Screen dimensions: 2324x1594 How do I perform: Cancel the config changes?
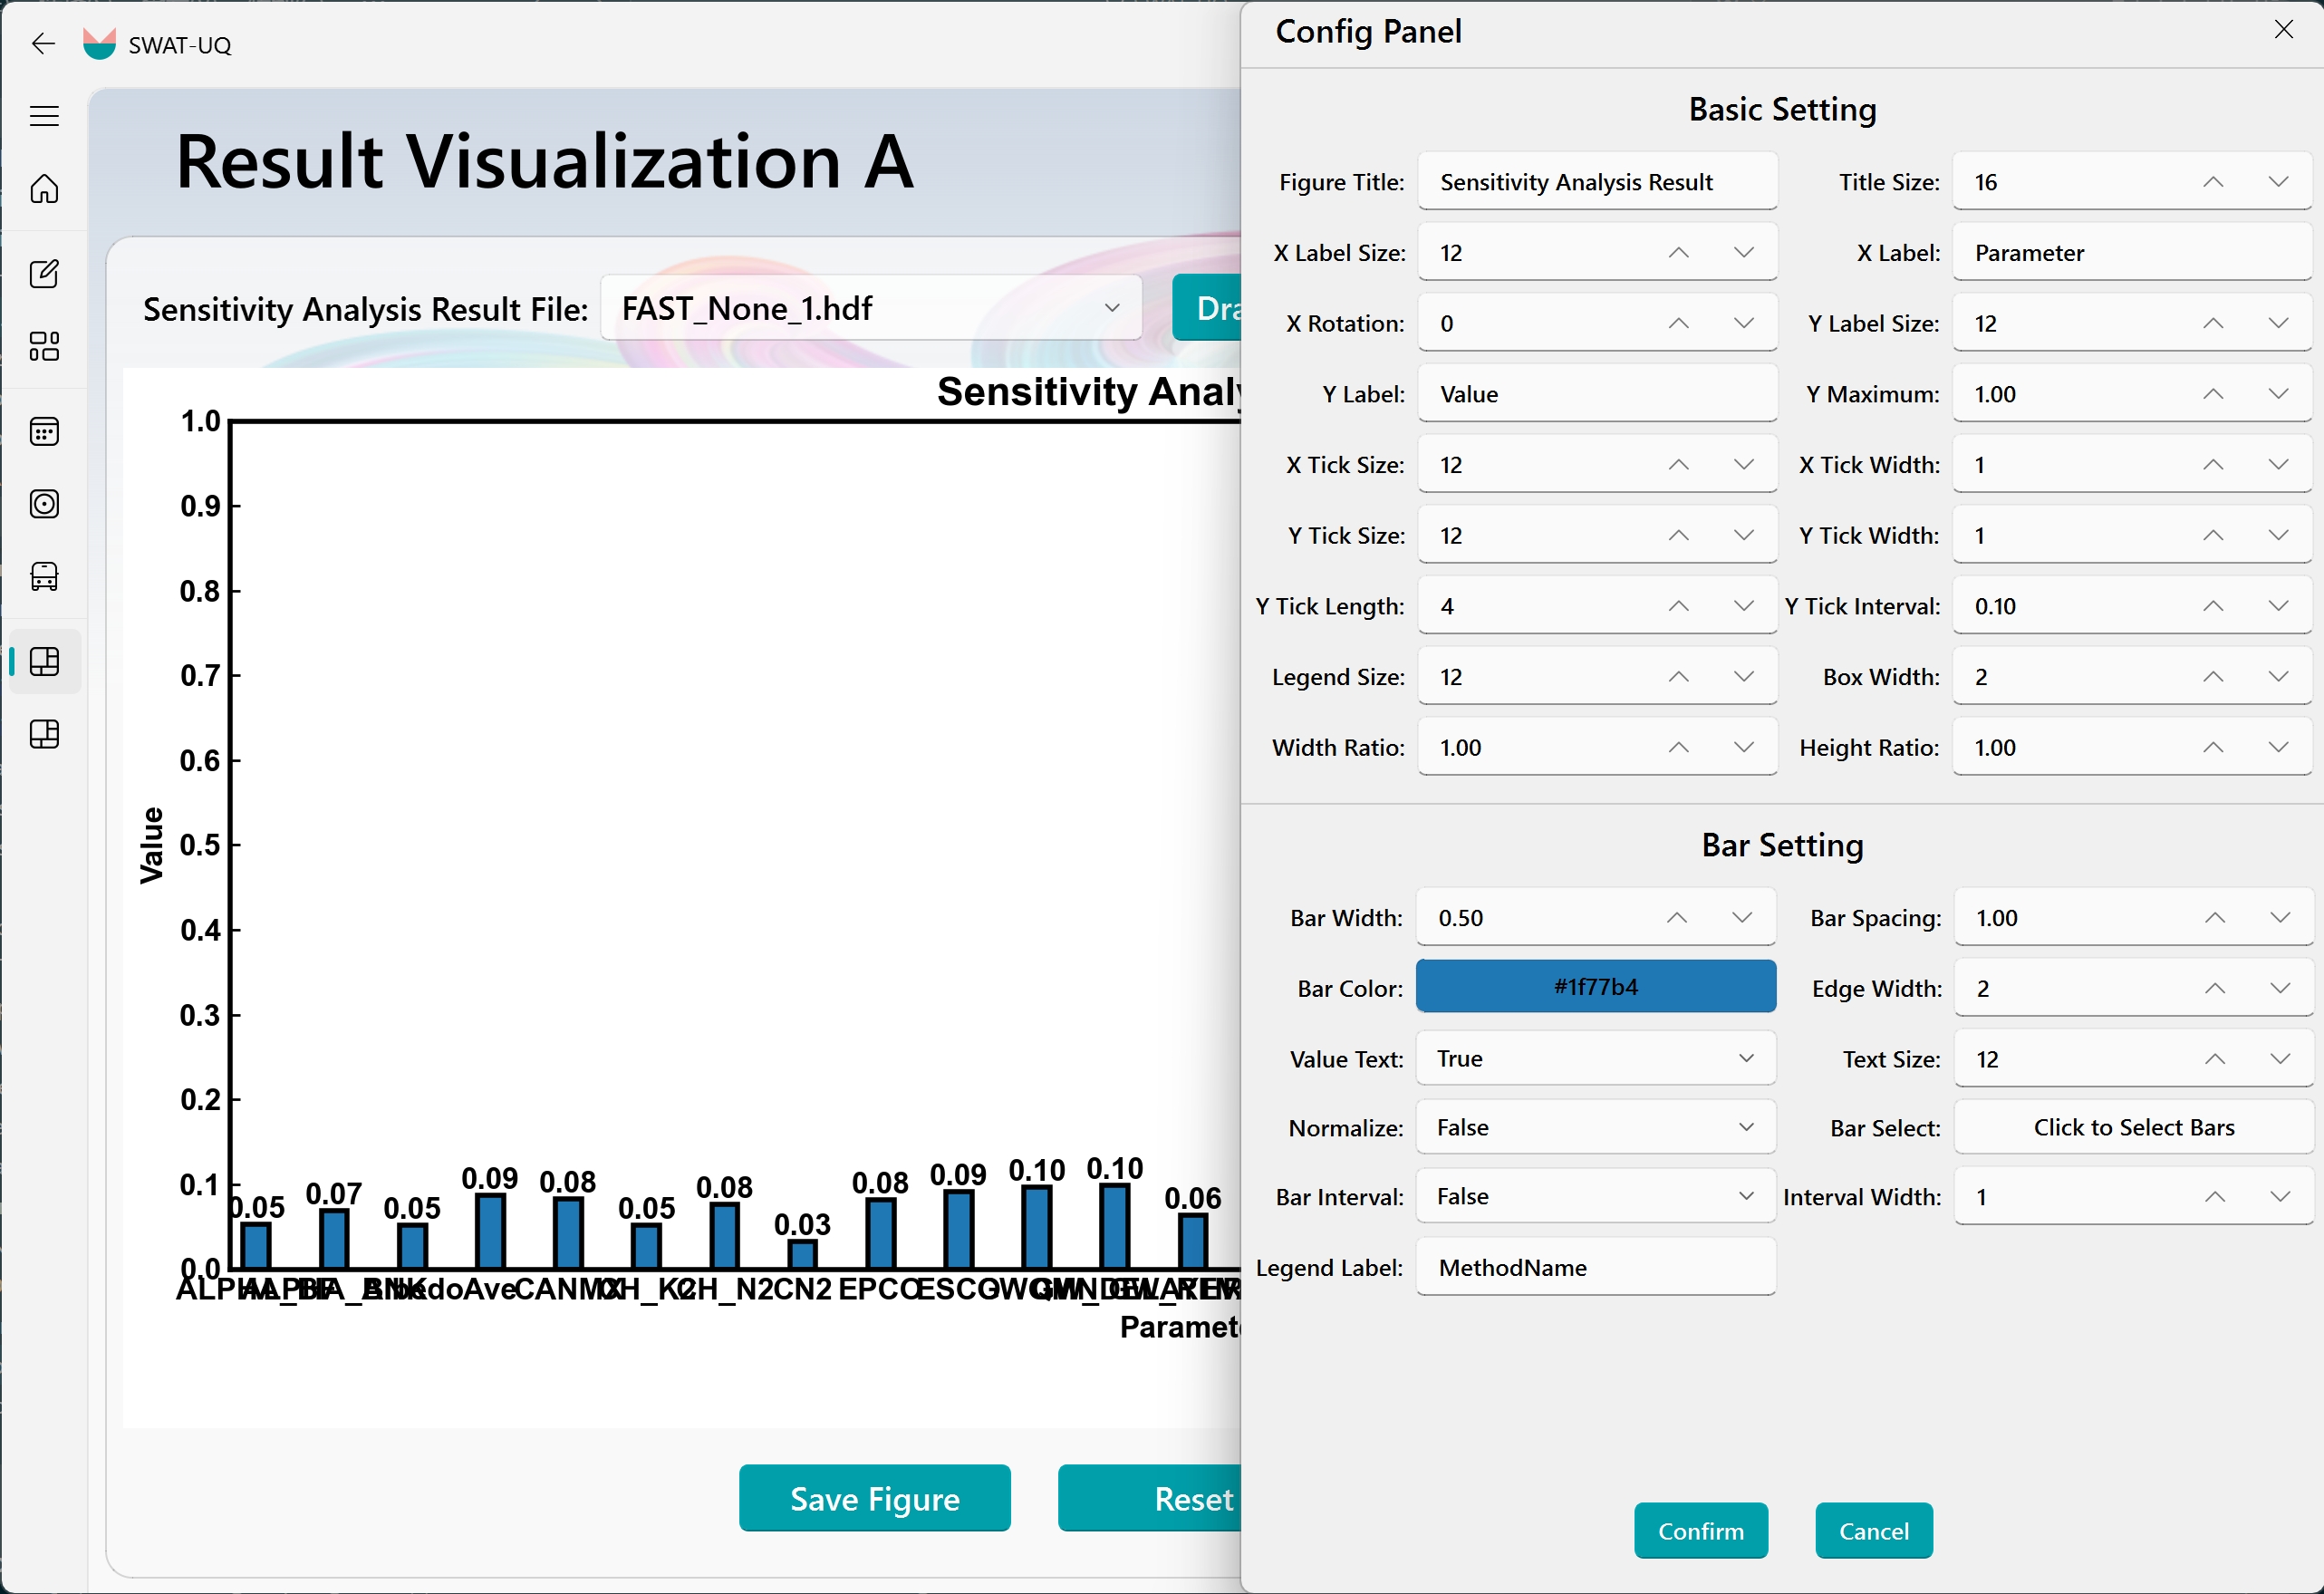pyautogui.click(x=1873, y=1531)
